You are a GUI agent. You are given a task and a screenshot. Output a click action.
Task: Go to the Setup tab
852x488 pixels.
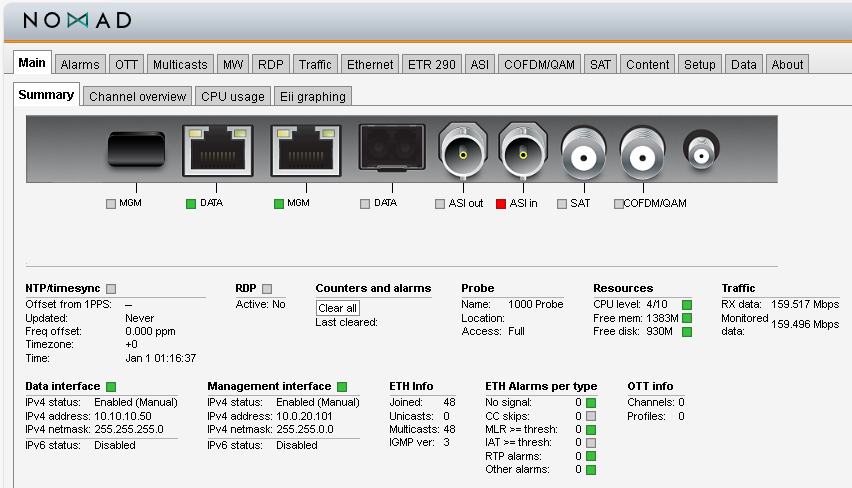(699, 64)
